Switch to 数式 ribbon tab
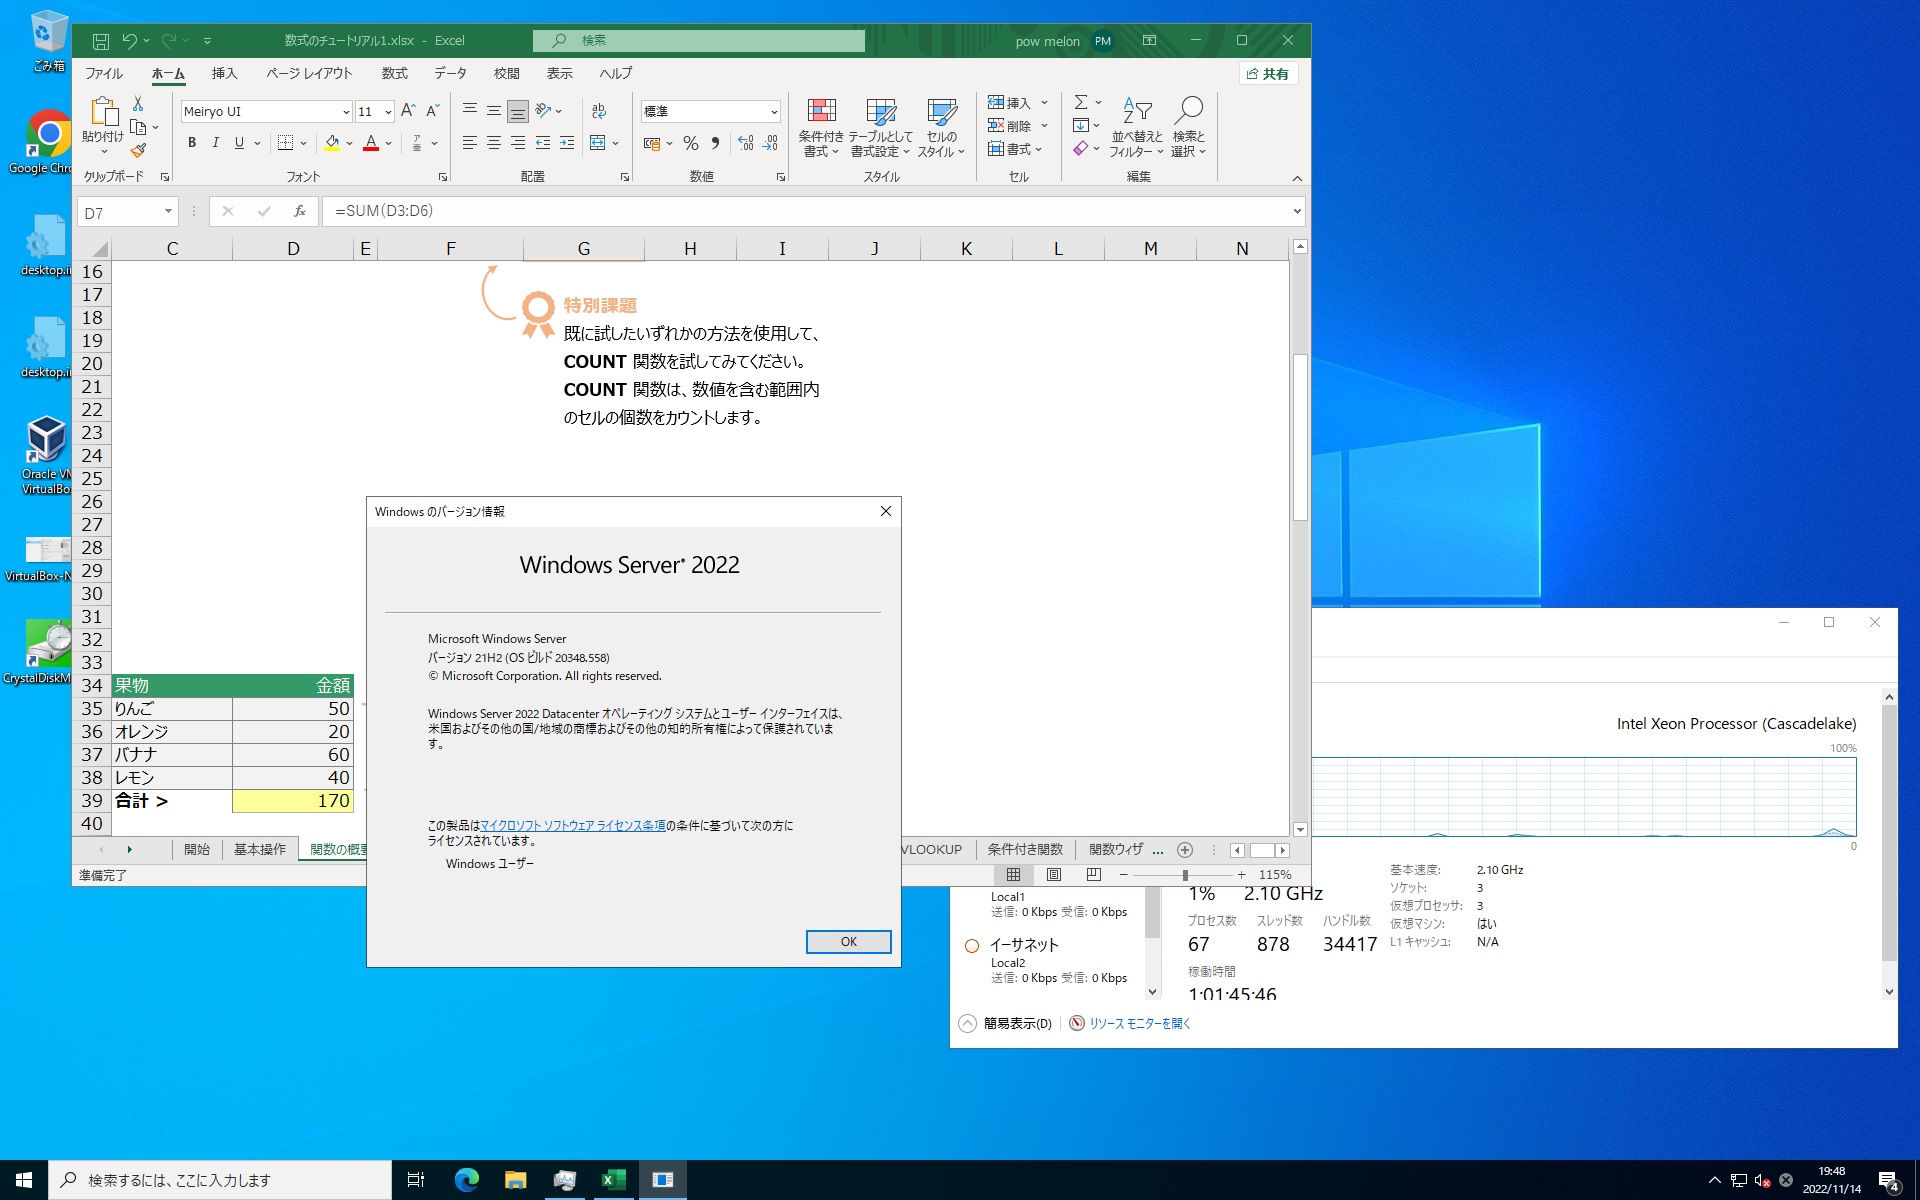 coord(394,73)
